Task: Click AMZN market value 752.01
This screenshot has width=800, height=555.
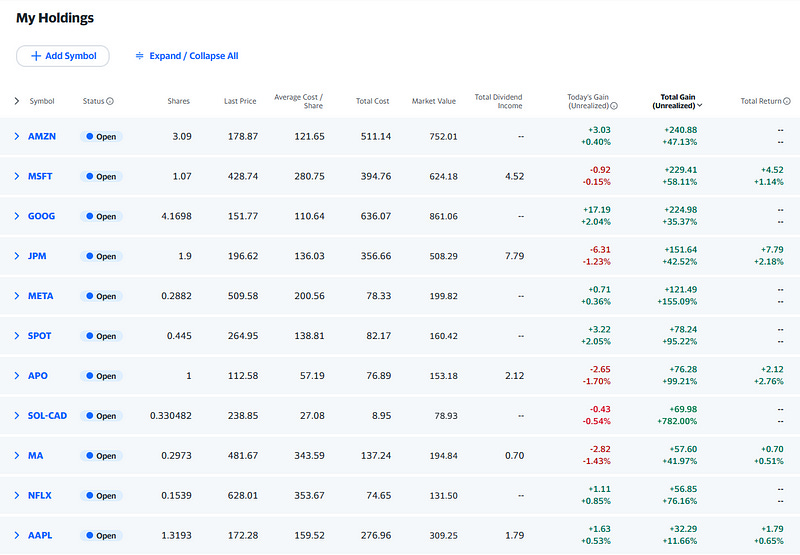Action: point(443,136)
